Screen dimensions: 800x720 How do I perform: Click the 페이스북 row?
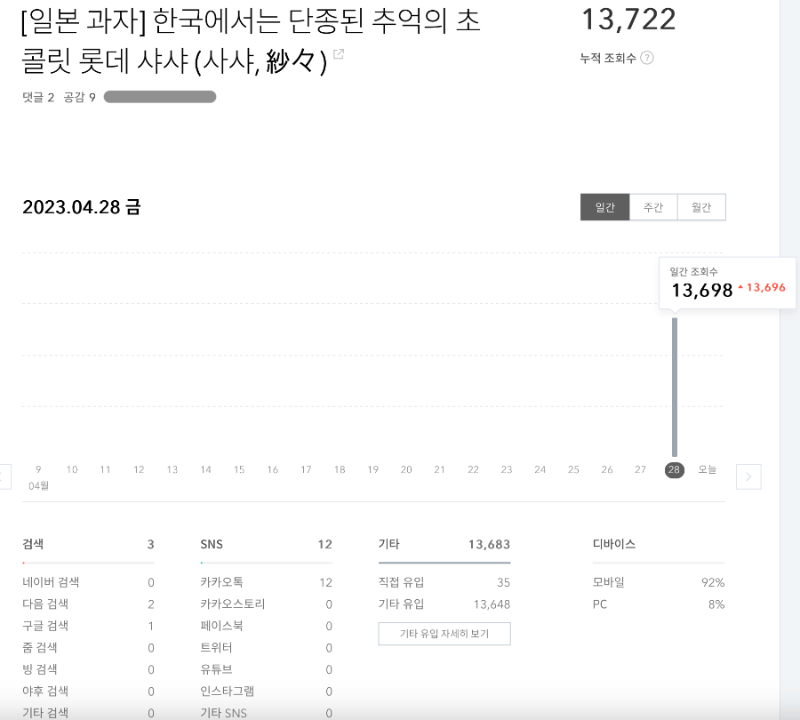tap(266, 626)
